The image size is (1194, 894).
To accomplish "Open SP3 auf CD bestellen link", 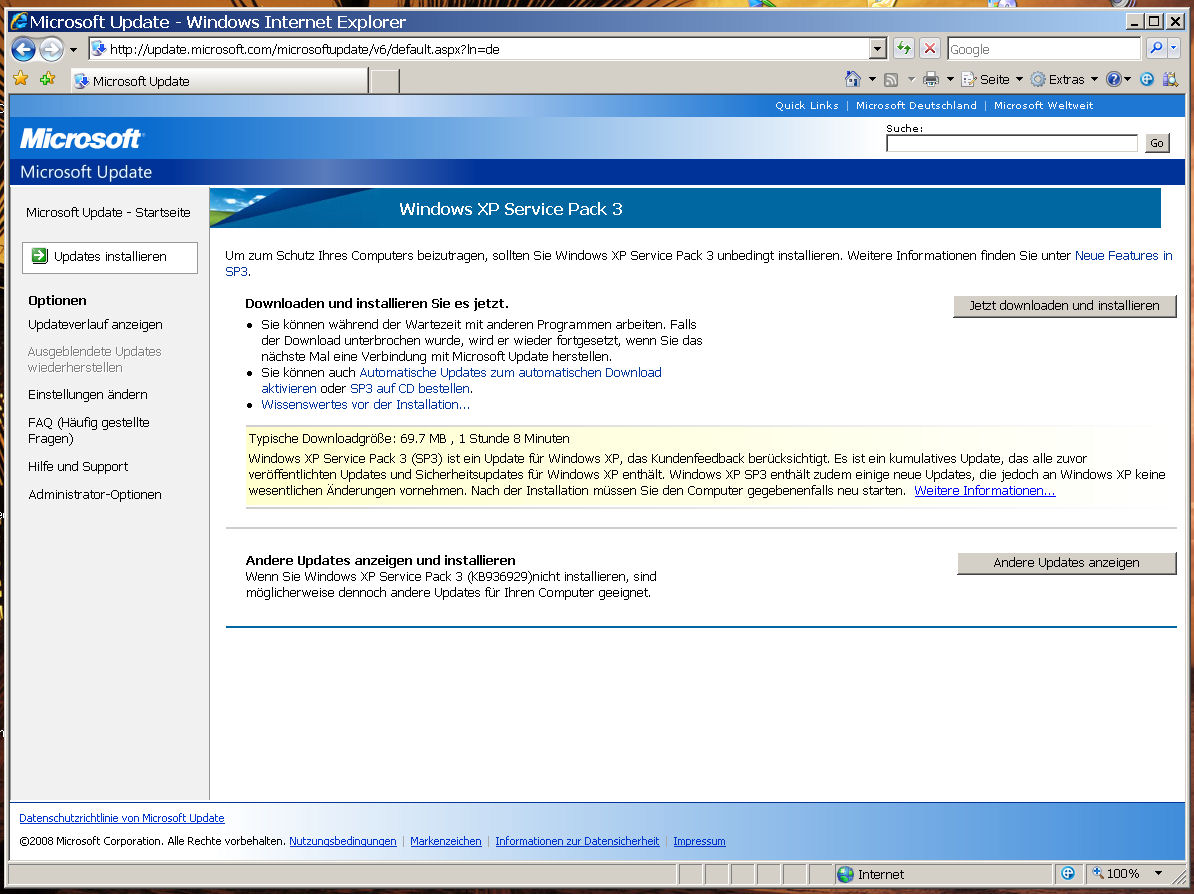I will (410, 388).
